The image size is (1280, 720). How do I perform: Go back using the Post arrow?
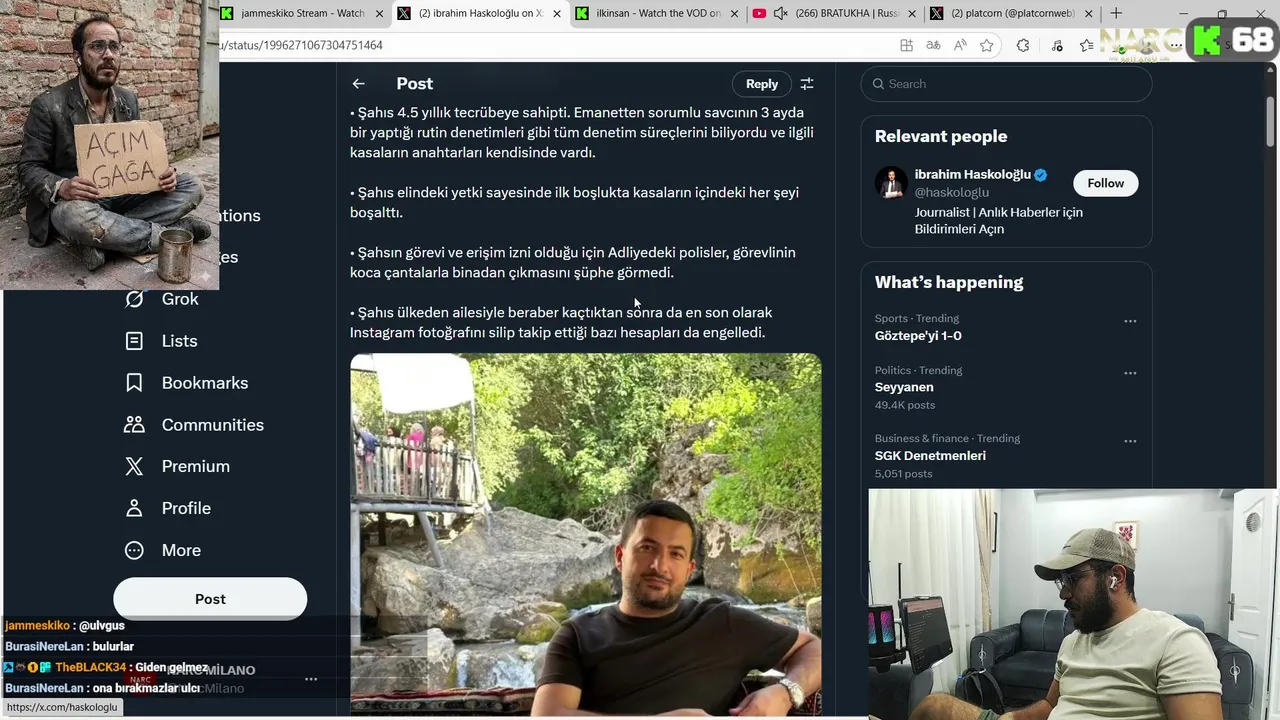click(358, 84)
